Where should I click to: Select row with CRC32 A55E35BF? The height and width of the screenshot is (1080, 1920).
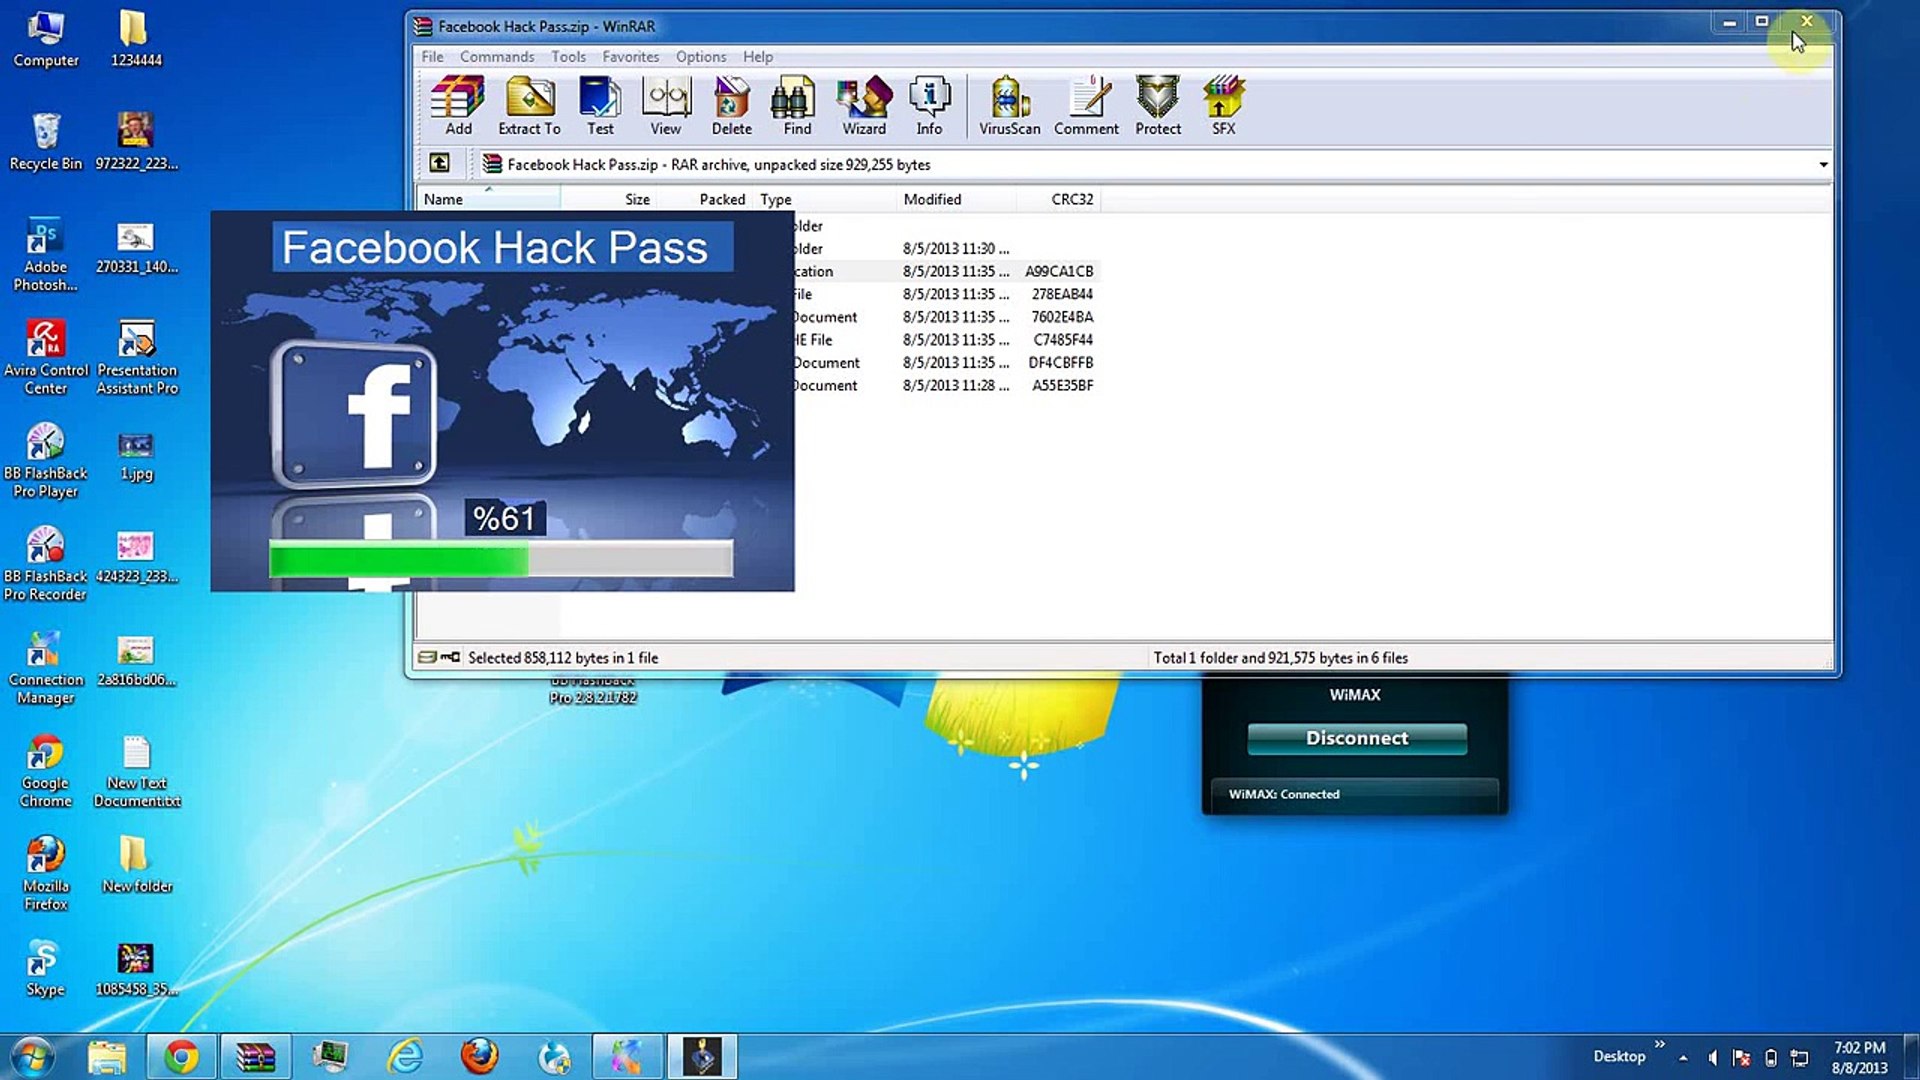point(946,385)
